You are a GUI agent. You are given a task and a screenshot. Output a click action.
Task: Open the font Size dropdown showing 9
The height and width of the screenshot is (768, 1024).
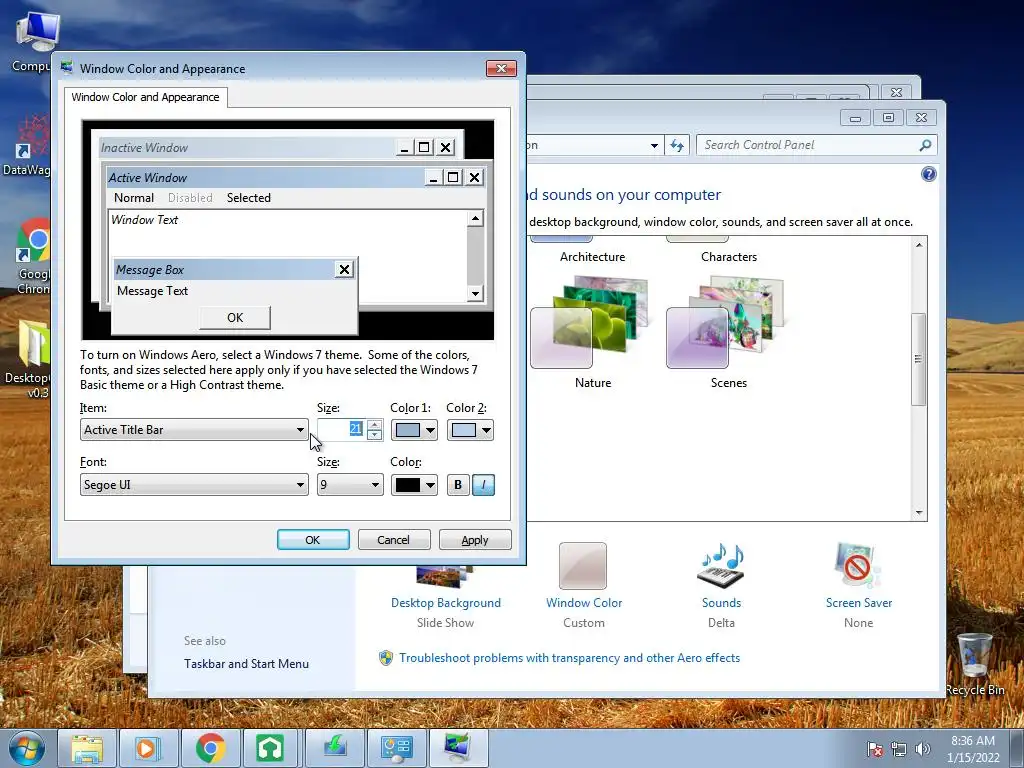(350, 485)
